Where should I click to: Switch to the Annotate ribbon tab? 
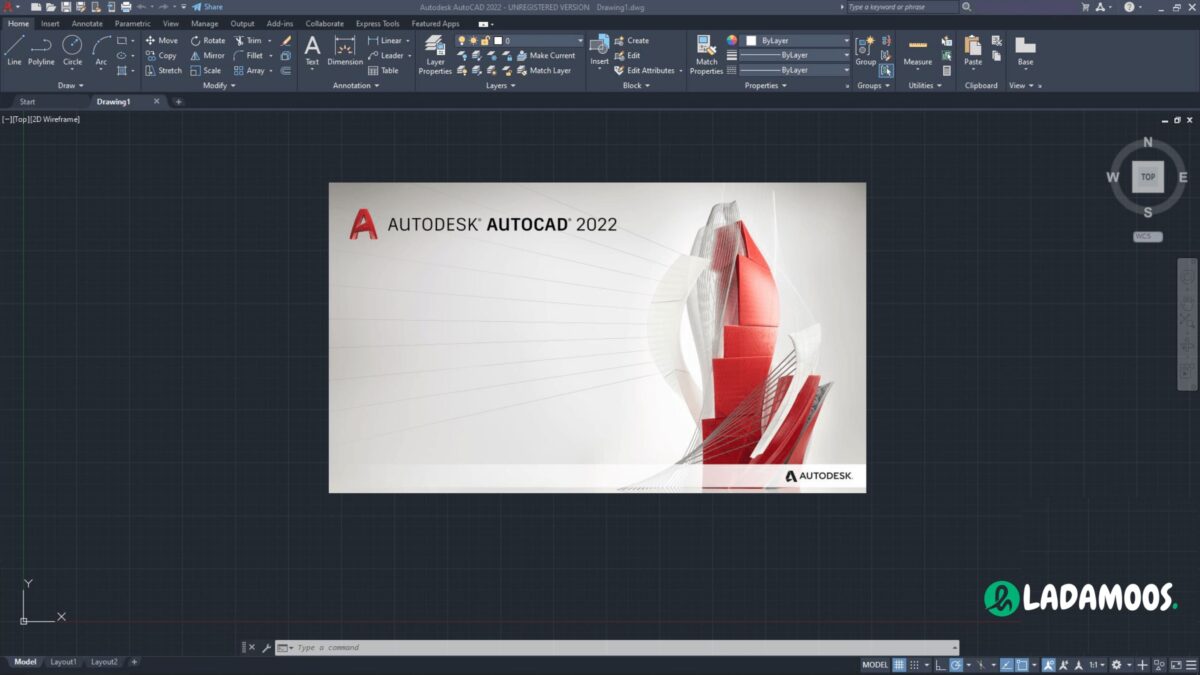87,23
